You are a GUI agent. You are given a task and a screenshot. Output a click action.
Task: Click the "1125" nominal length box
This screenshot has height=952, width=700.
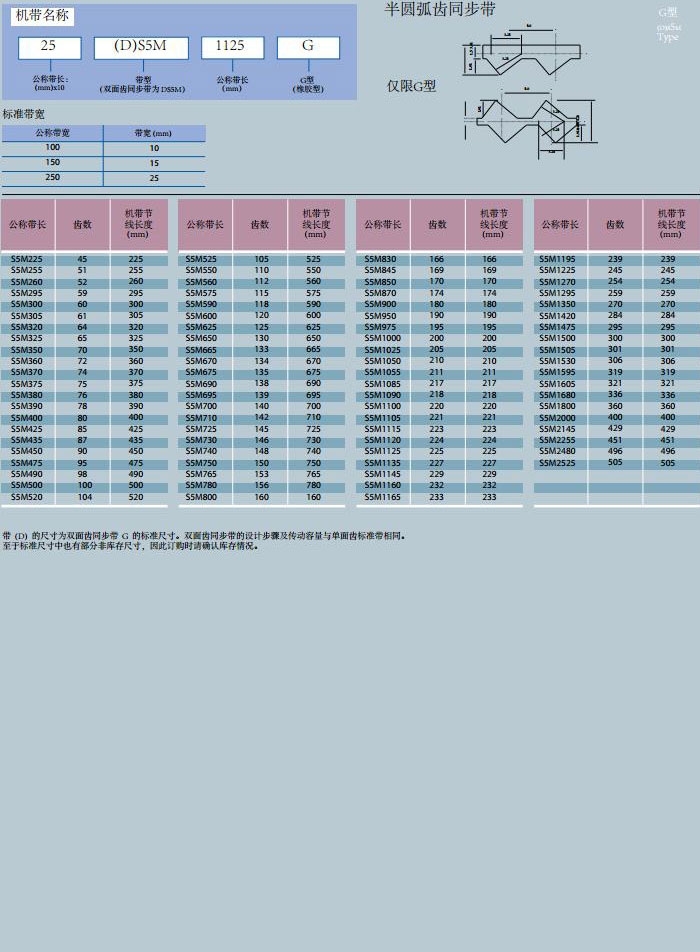(x=232, y=47)
